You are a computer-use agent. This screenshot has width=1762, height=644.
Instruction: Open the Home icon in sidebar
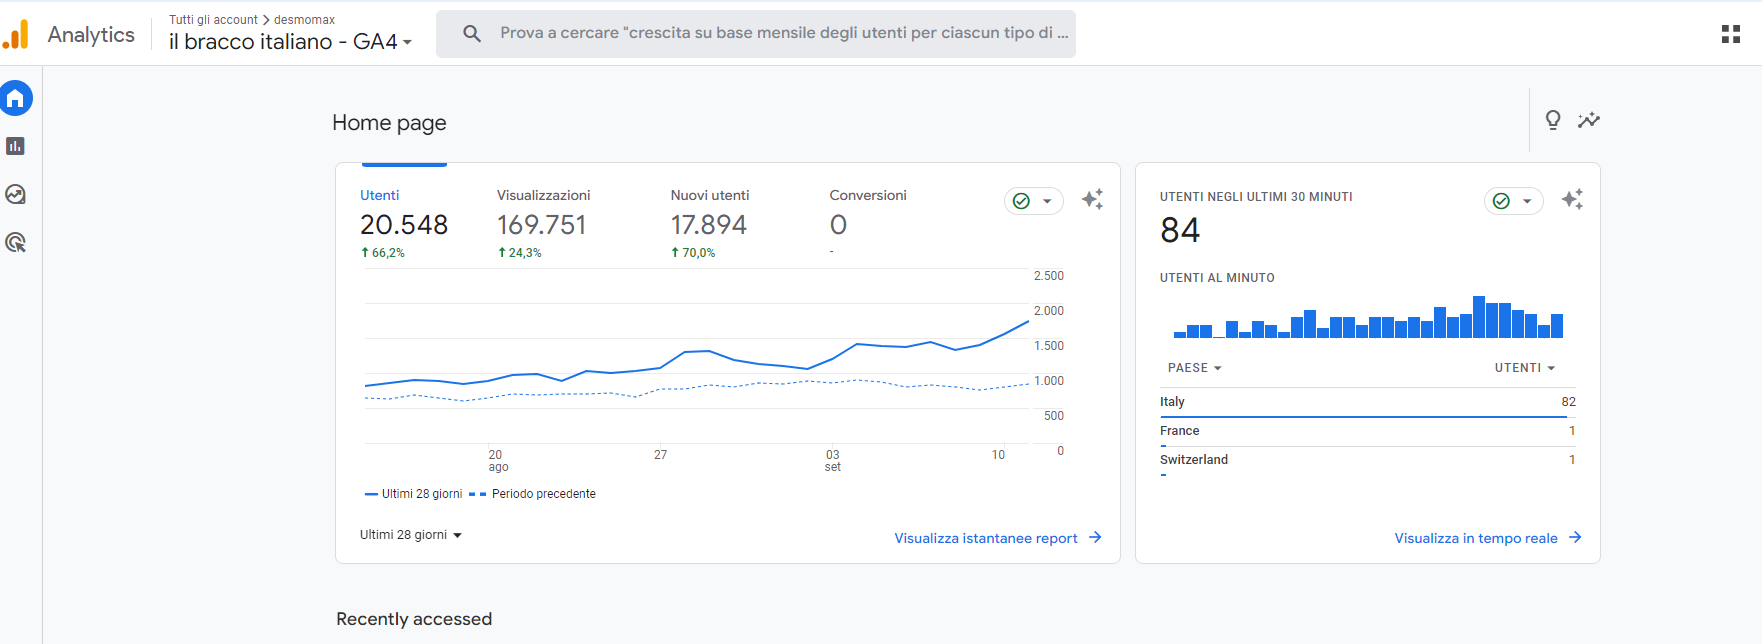16,98
